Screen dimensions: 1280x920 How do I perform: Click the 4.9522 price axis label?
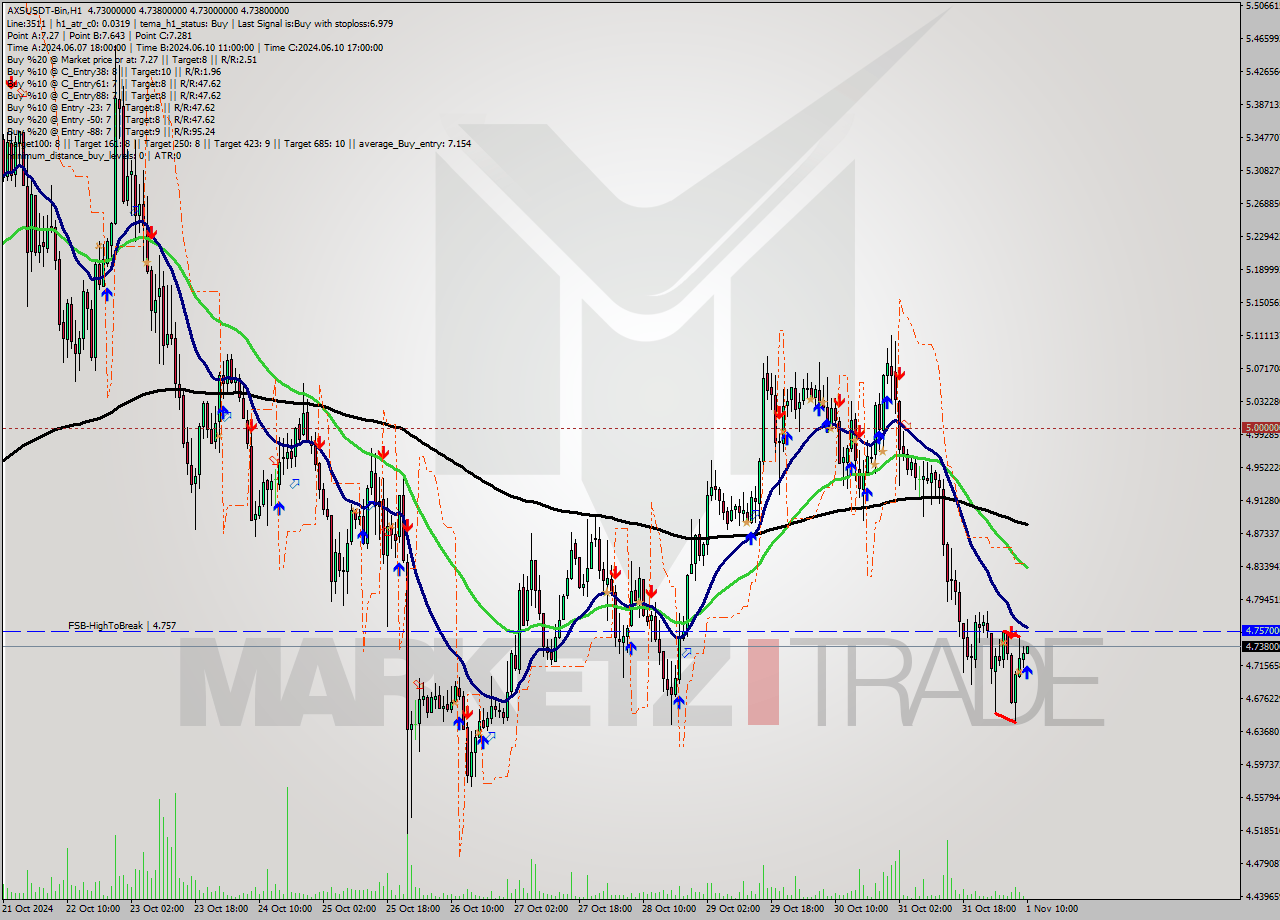[x=1261, y=467]
